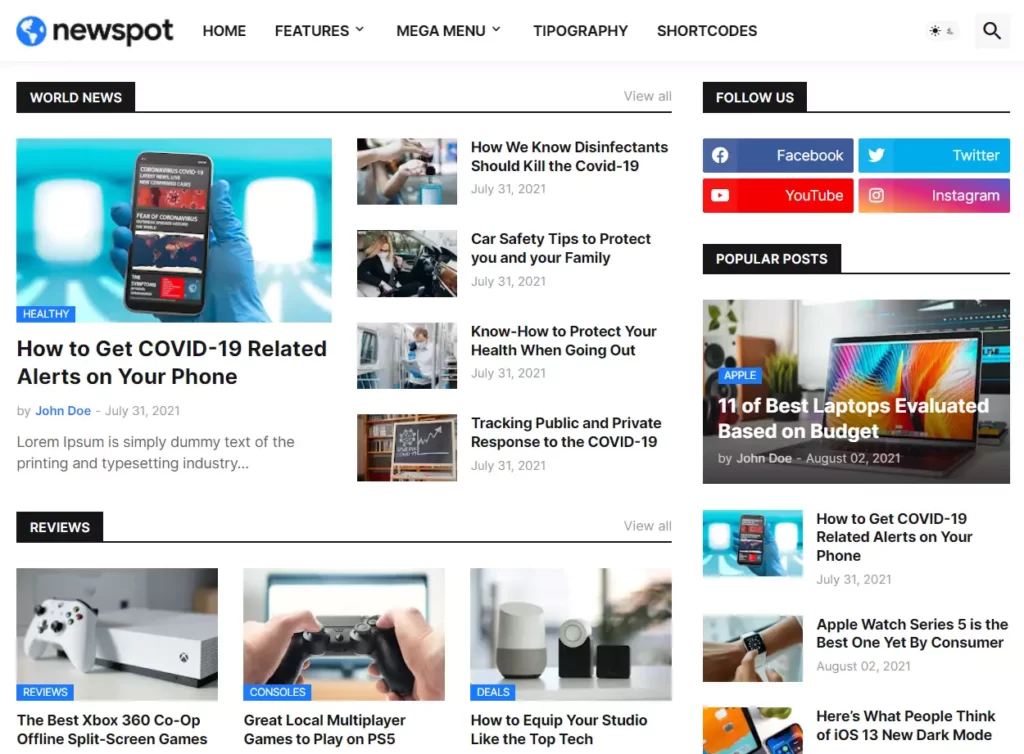Click View all in World News
This screenshot has height=754, width=1024.
647,96
